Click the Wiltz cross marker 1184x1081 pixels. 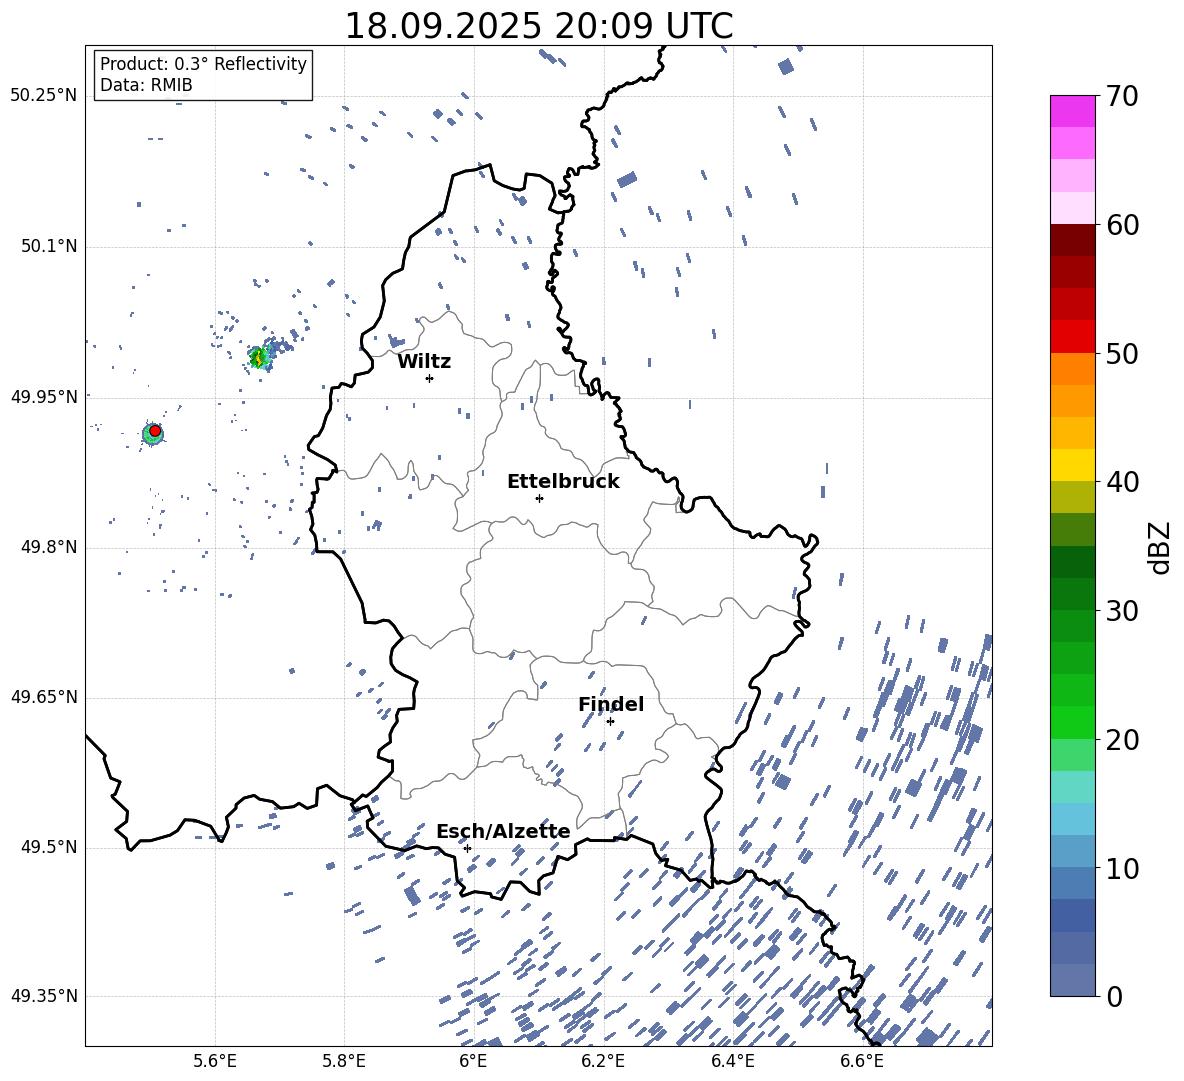pyautogui.click(x=430, y=378)
